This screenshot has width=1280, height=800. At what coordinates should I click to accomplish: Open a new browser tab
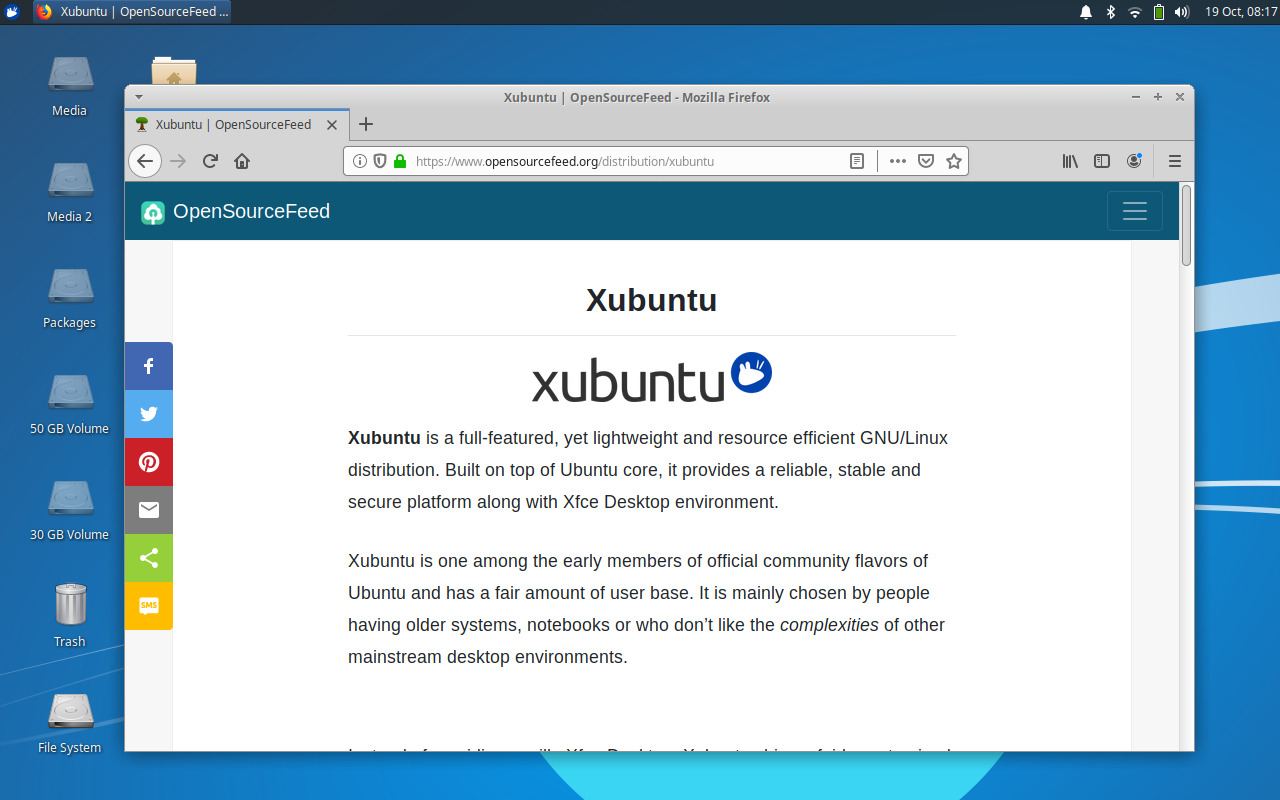tap(366, 124)
